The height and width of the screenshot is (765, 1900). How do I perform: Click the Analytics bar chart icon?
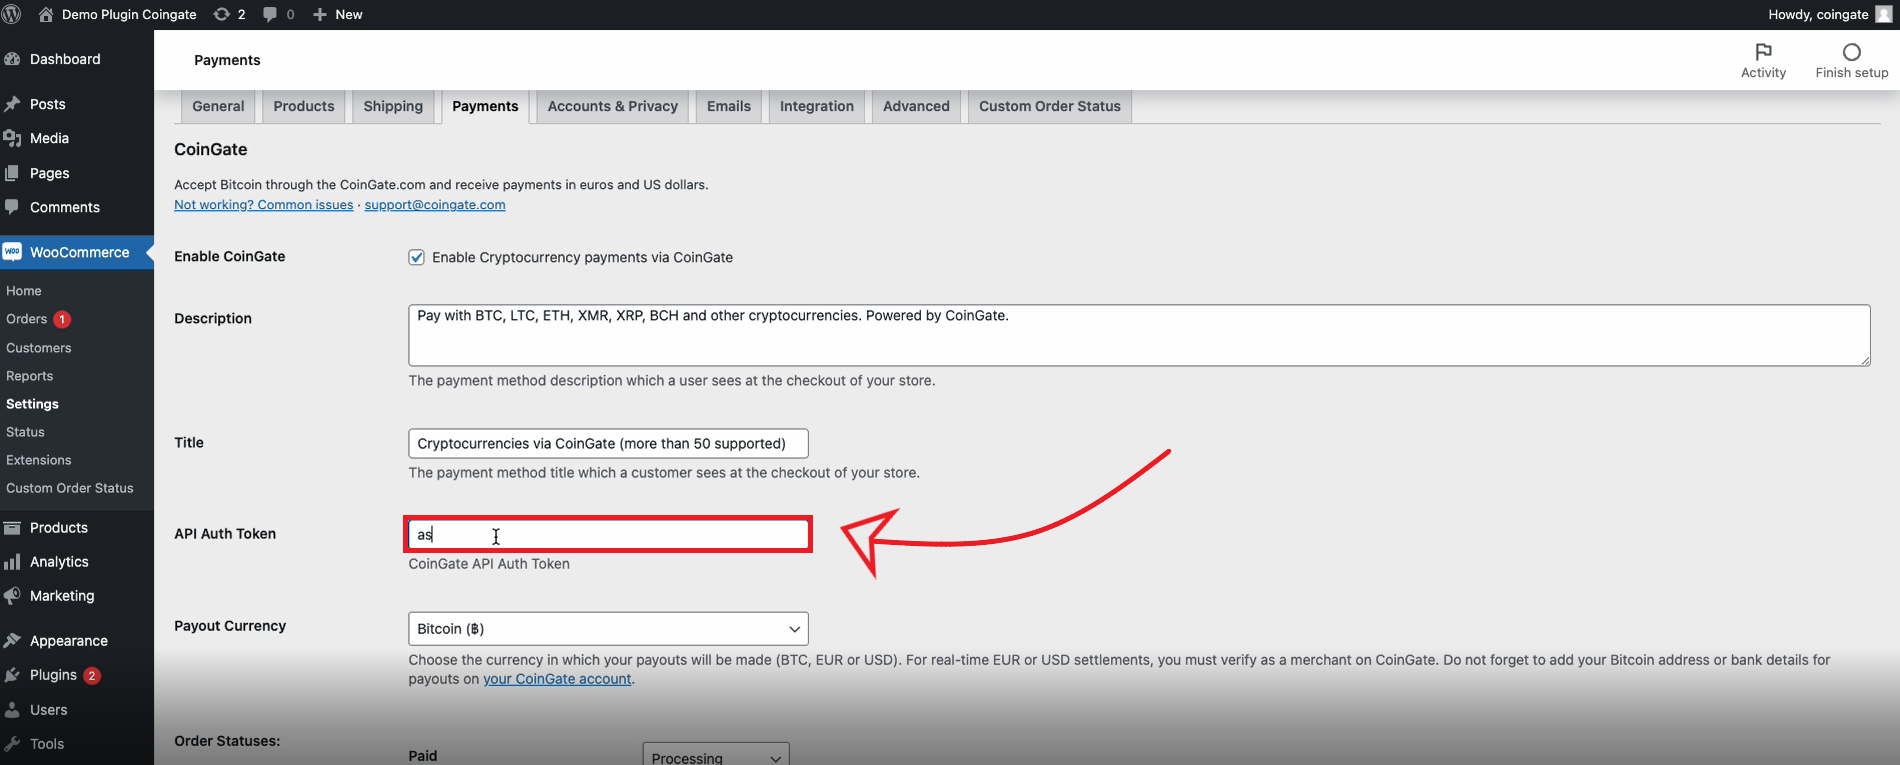(13, 562)
